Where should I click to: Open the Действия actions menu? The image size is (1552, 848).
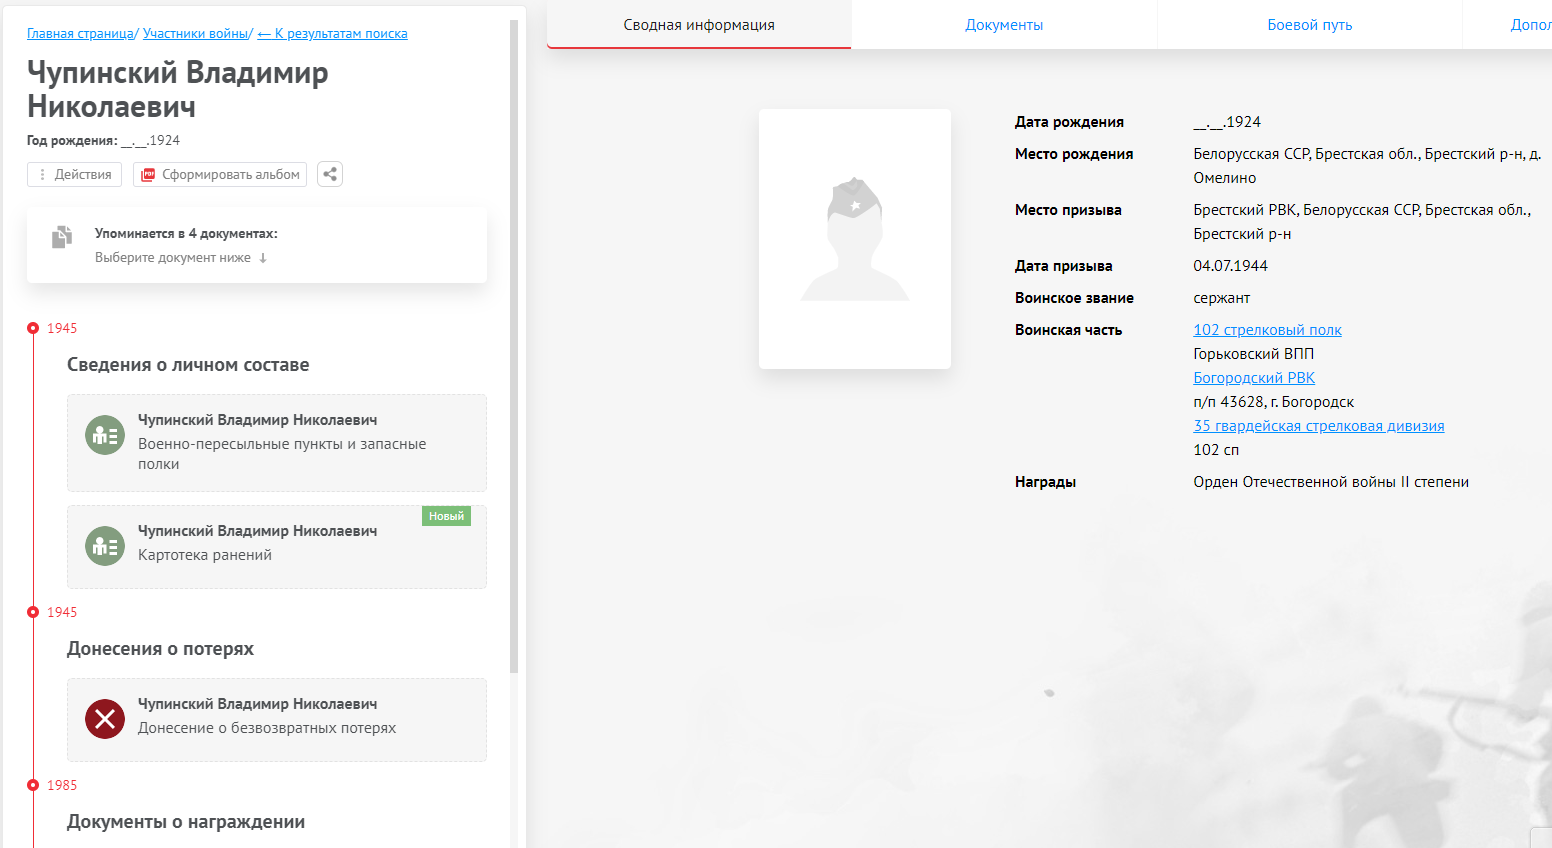[74, 174]
